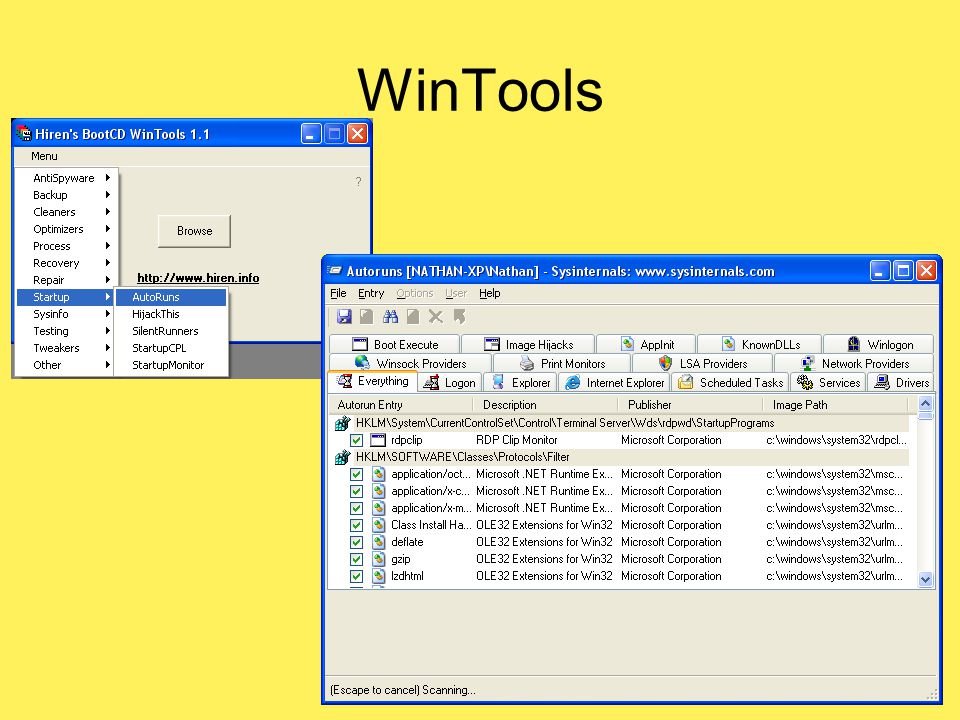960x720 pixels.
Task: Uncheck the gzip entry checkbox
Action: click(356, 559)
